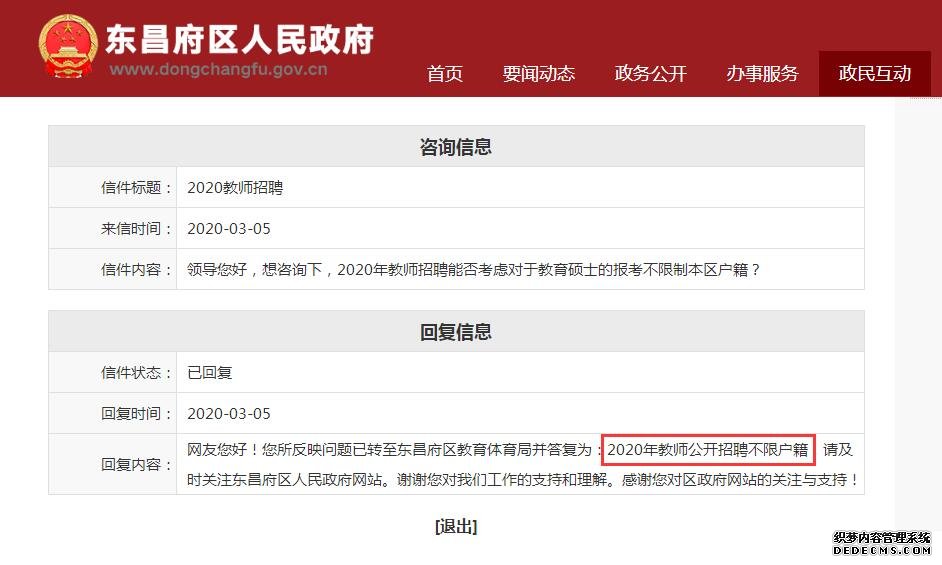Open the 要闻动态 navigation tab
Viewport: 942px width, 565px height.
pyautogui.click(x=539, y=73)
